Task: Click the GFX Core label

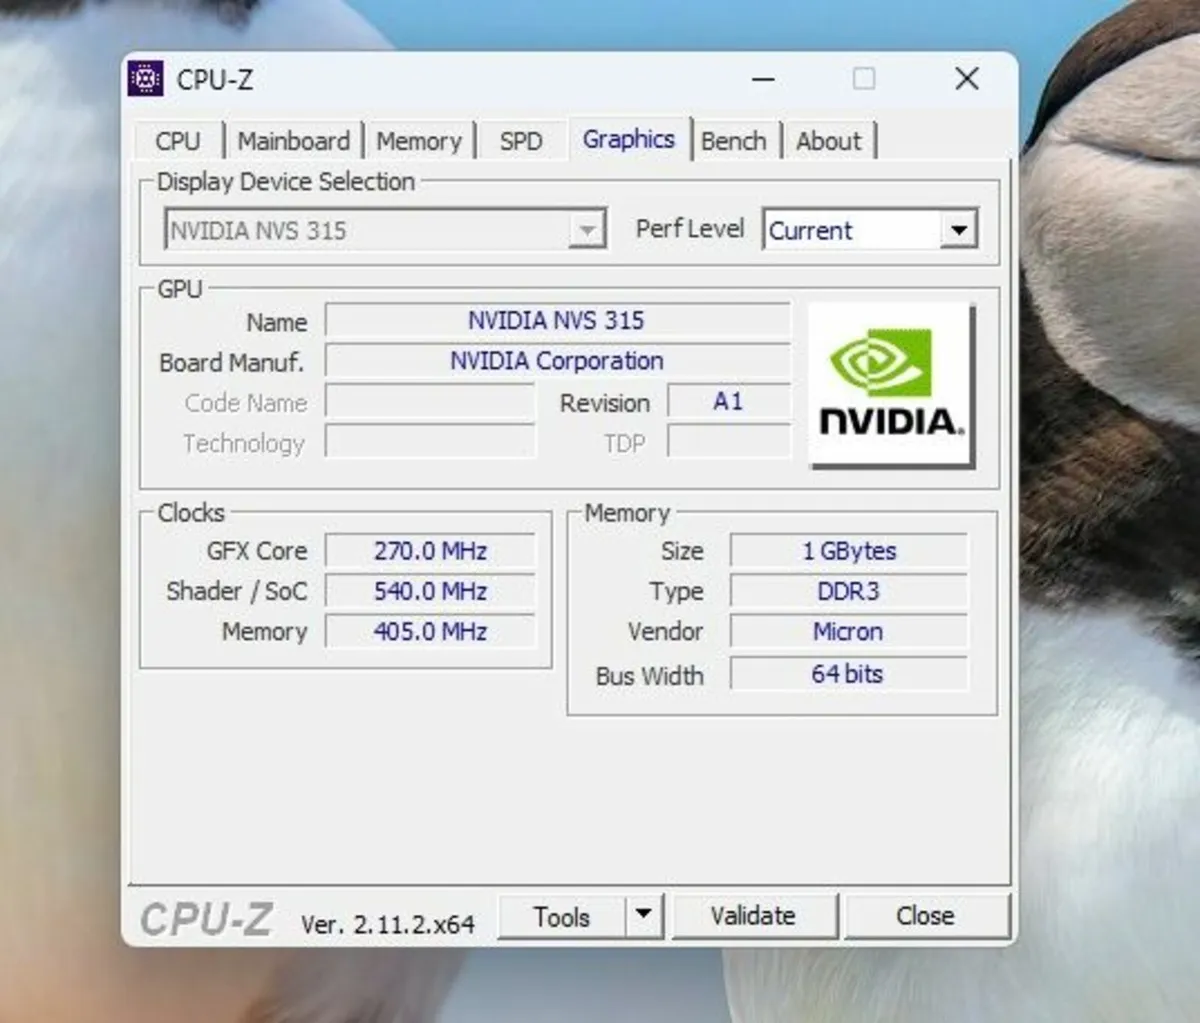Action: point(257,551)
